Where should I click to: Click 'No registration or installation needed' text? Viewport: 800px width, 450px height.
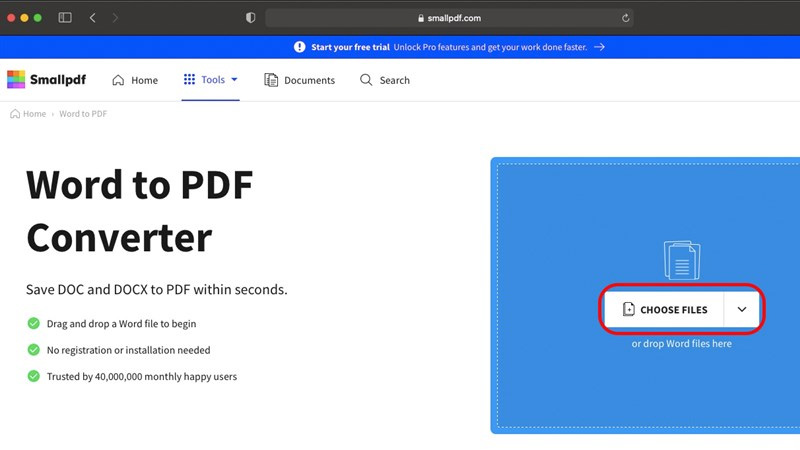coord(129,350)
